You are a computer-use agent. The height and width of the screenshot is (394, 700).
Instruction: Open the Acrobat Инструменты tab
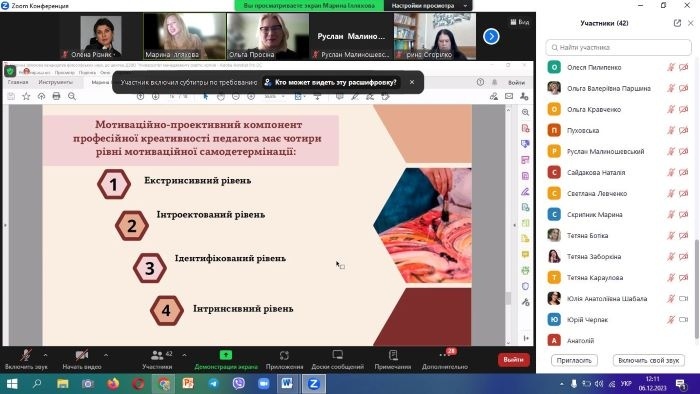click(55, 82)
